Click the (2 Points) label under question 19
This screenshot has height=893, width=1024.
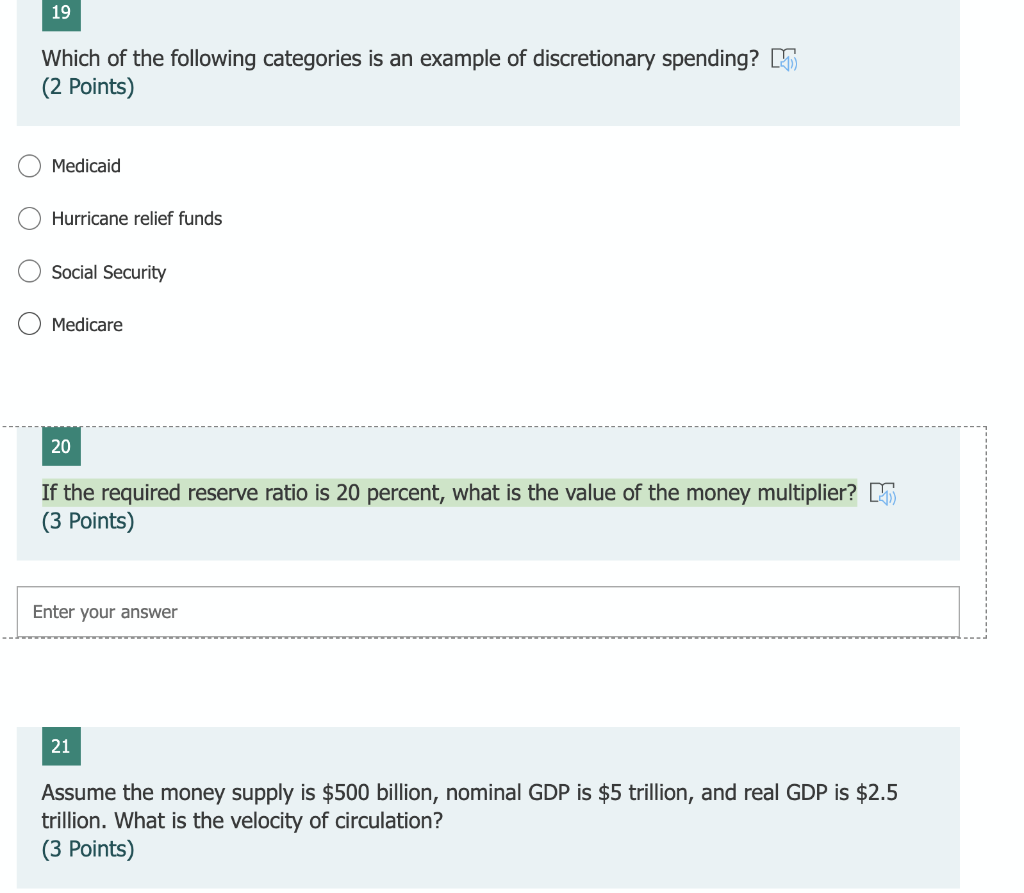88,86
